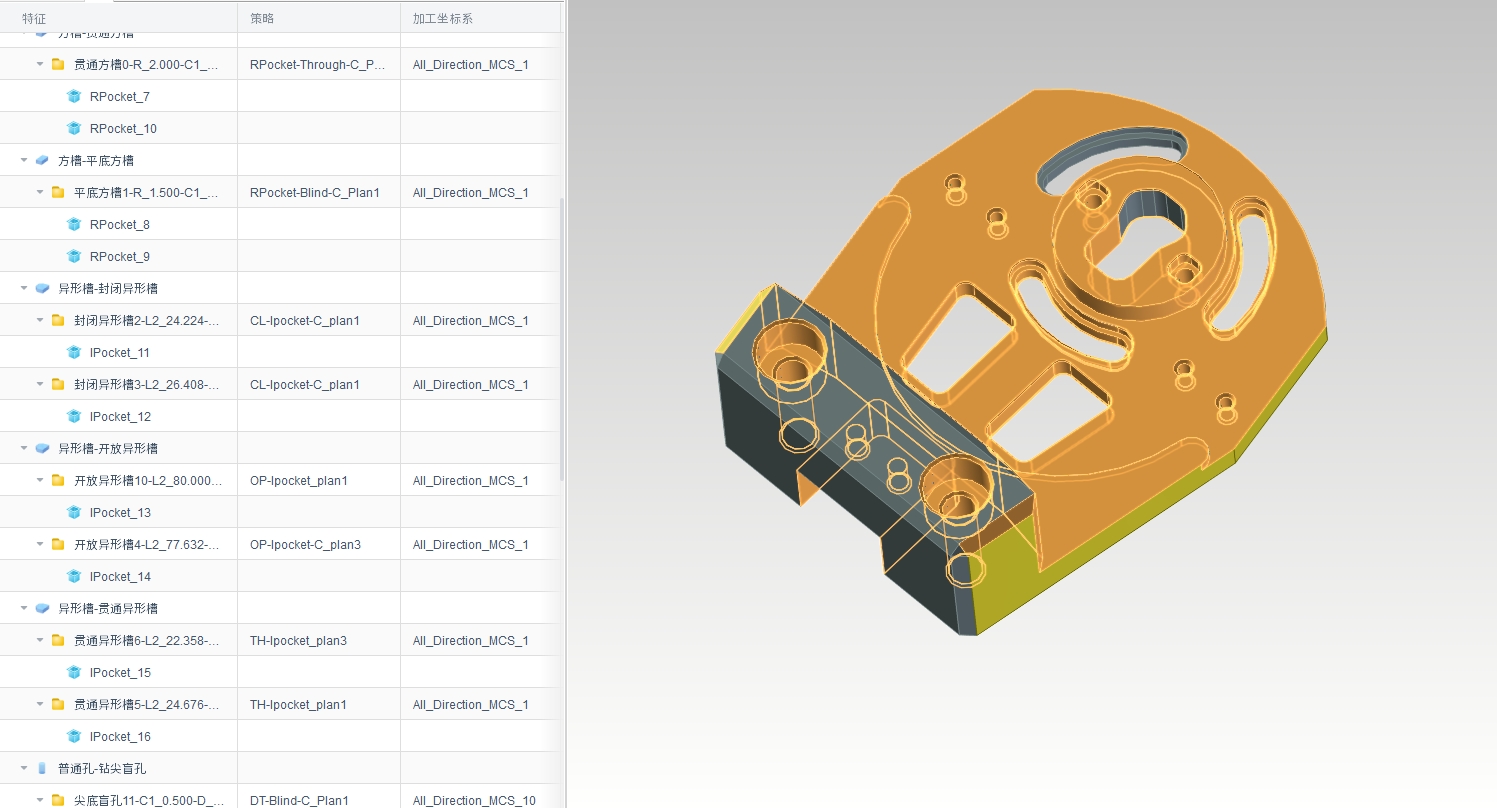Select CL-Ipocket-C_plan1 in the 封闭异形槽2 row
The width and height of the screenshot is (1497, 808).
(x=319, y=320)
